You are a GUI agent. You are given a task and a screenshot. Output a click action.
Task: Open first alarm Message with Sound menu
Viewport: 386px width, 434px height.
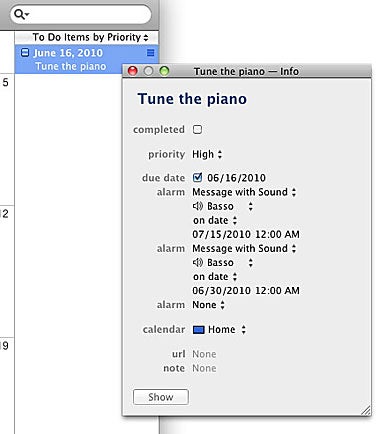coord(244,192)
